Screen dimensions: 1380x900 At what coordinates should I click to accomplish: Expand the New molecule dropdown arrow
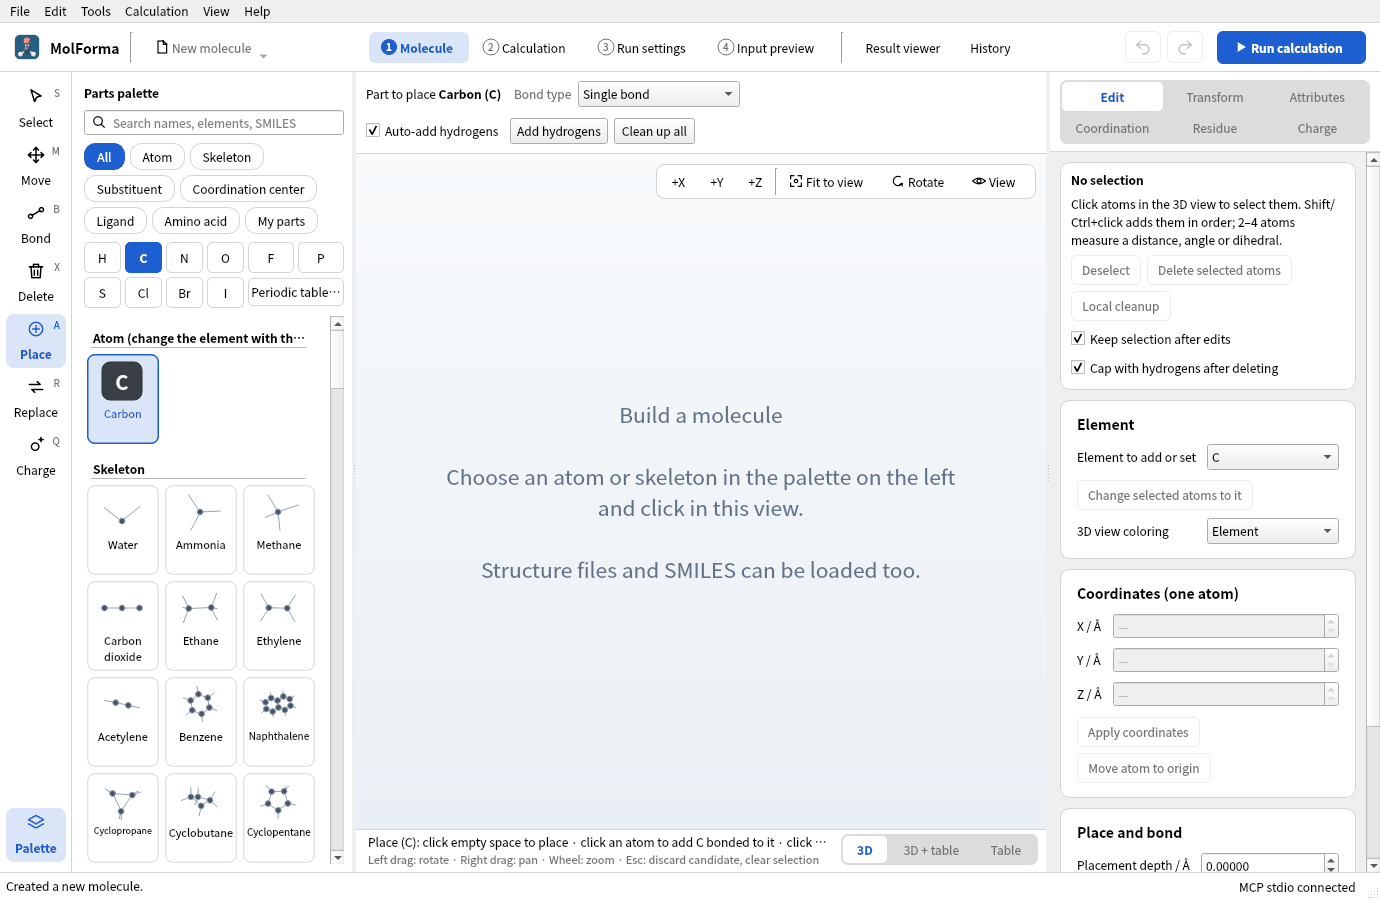tap(264, 55)
